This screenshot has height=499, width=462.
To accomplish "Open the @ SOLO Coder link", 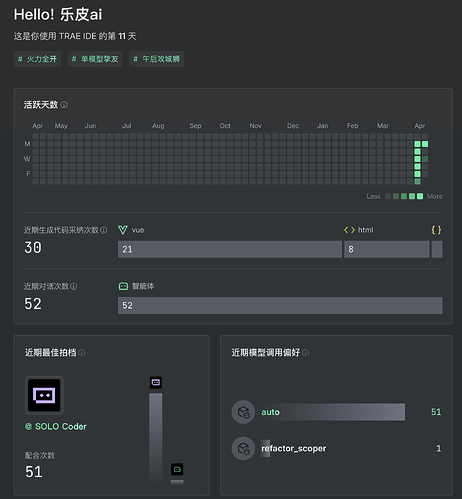I will coord(56,427).
